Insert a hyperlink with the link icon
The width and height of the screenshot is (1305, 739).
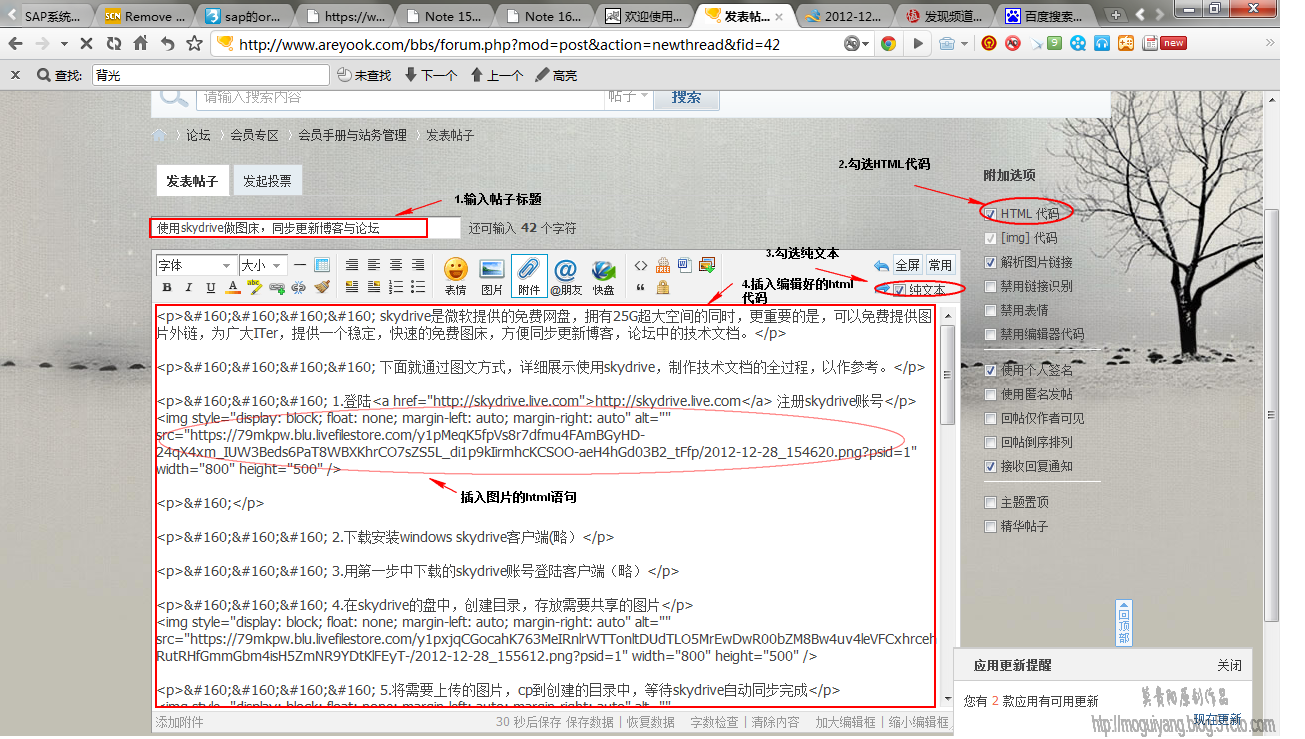tap(277, 287)
